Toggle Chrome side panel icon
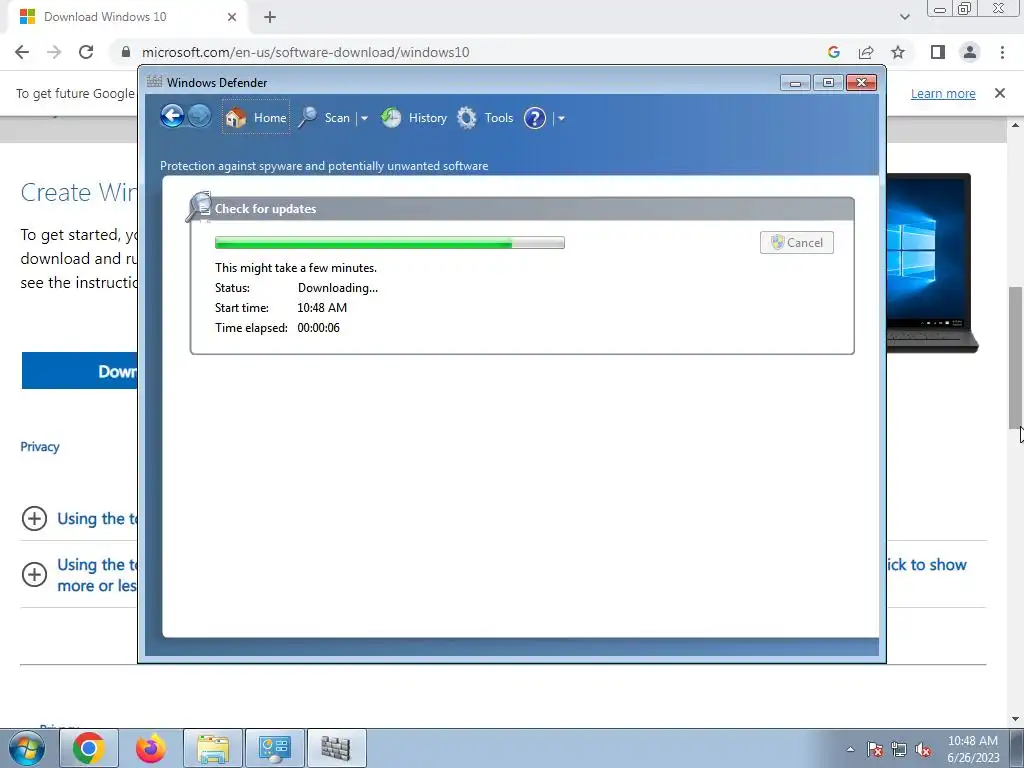Image resolution: width=1024 pixels, height=768 pixels. click(x=938, y=52)
